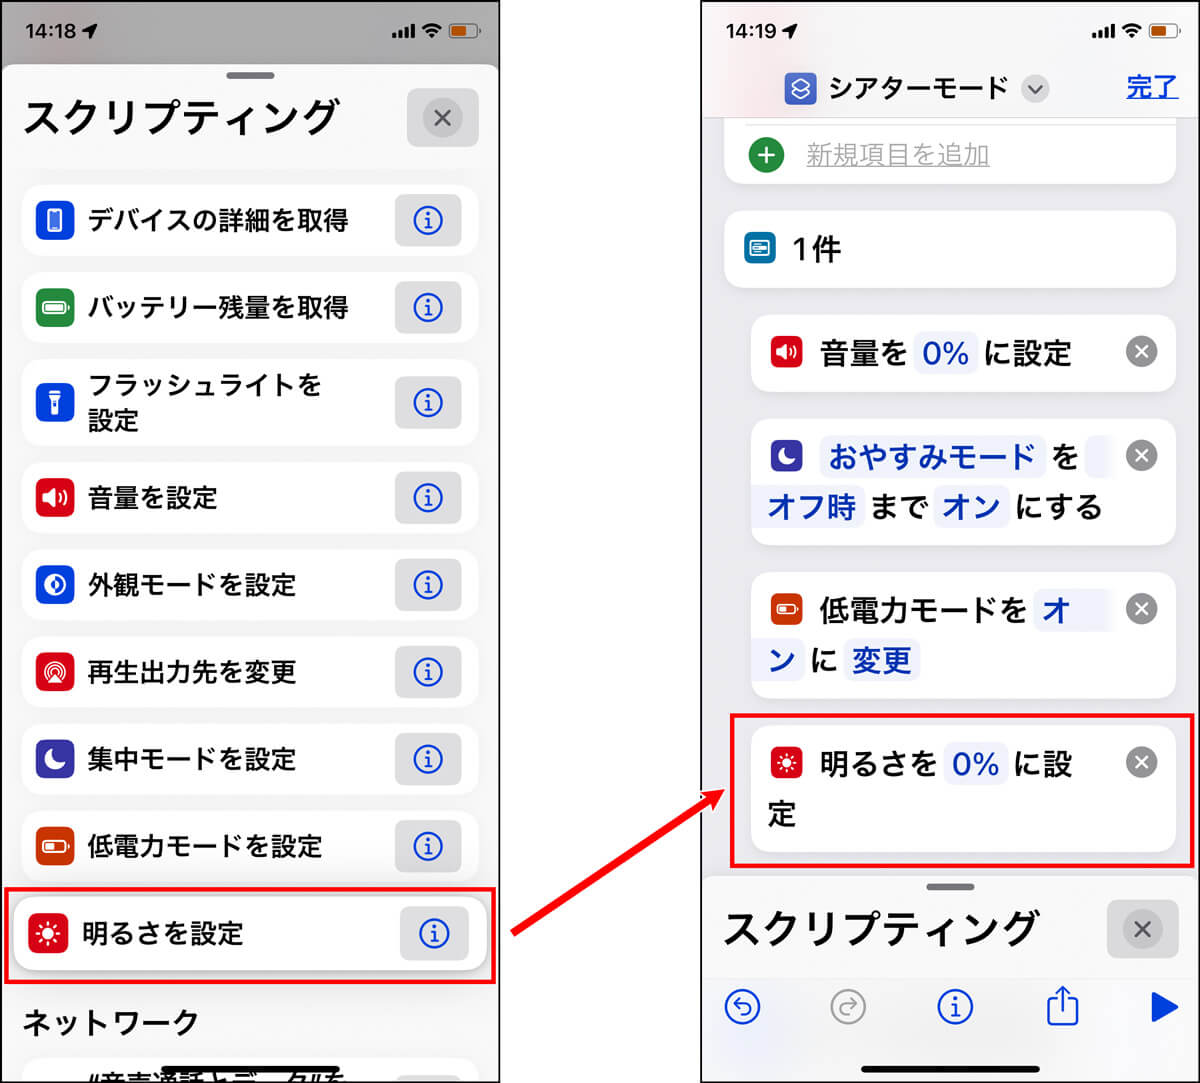Change the brightness 0% value
Image resolution: width=1200 pixels, height=1083 pixels.
point(975,765)
